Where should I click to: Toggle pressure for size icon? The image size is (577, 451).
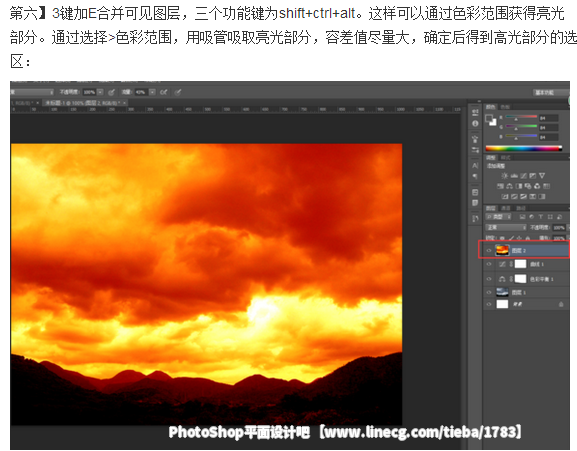(177, 92)
